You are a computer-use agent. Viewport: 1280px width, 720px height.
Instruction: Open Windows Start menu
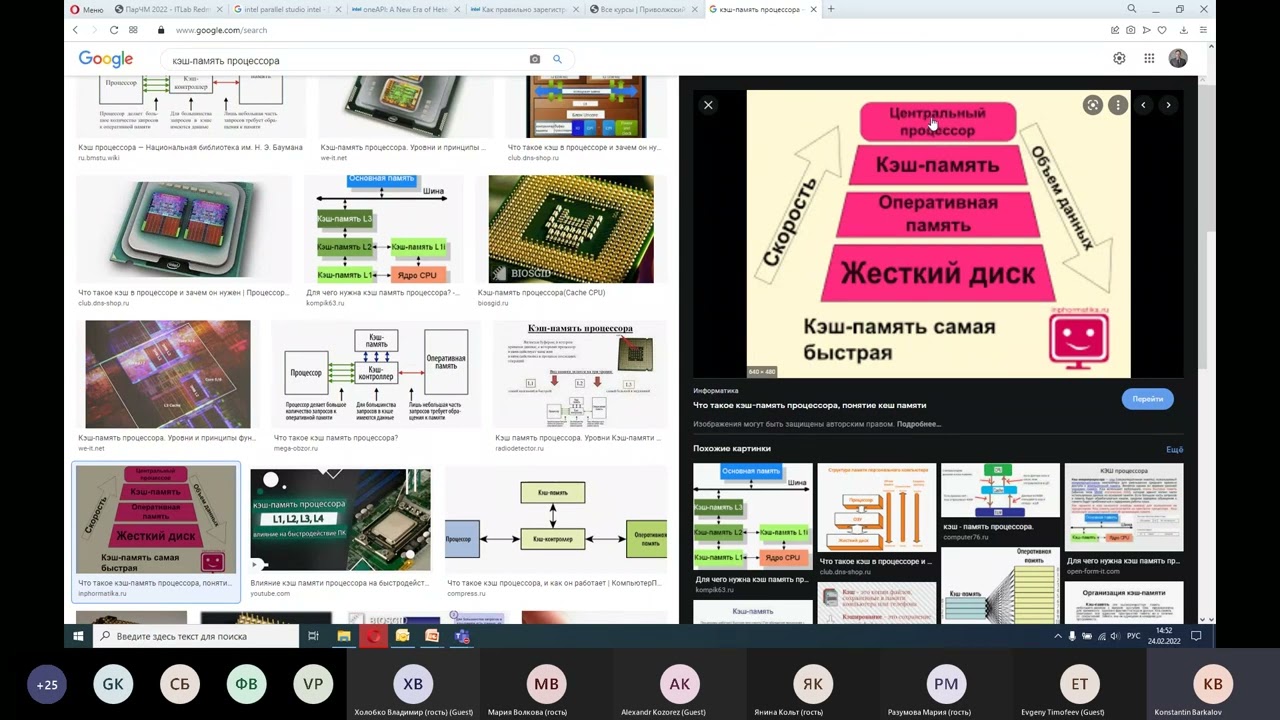click(x=78, y=635)
